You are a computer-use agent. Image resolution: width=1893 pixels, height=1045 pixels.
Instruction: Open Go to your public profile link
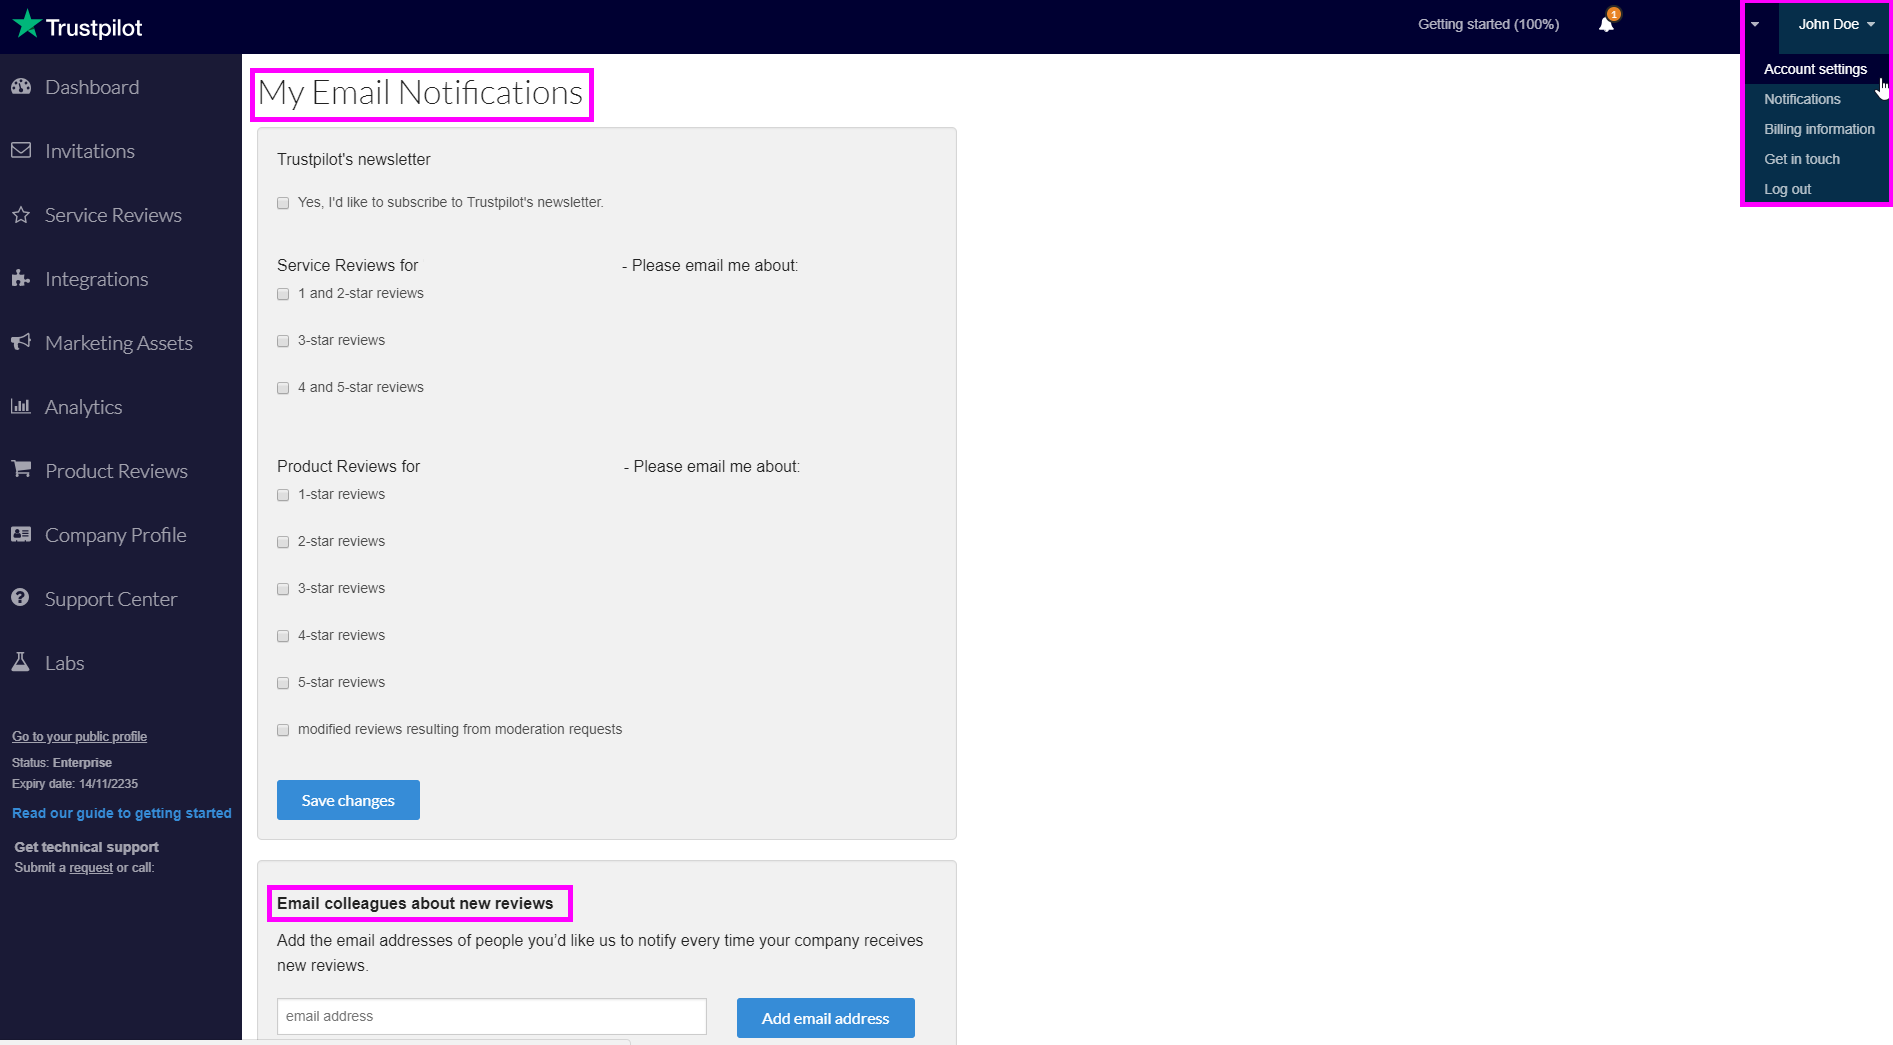pyautogui.click(x=79, y=737)
